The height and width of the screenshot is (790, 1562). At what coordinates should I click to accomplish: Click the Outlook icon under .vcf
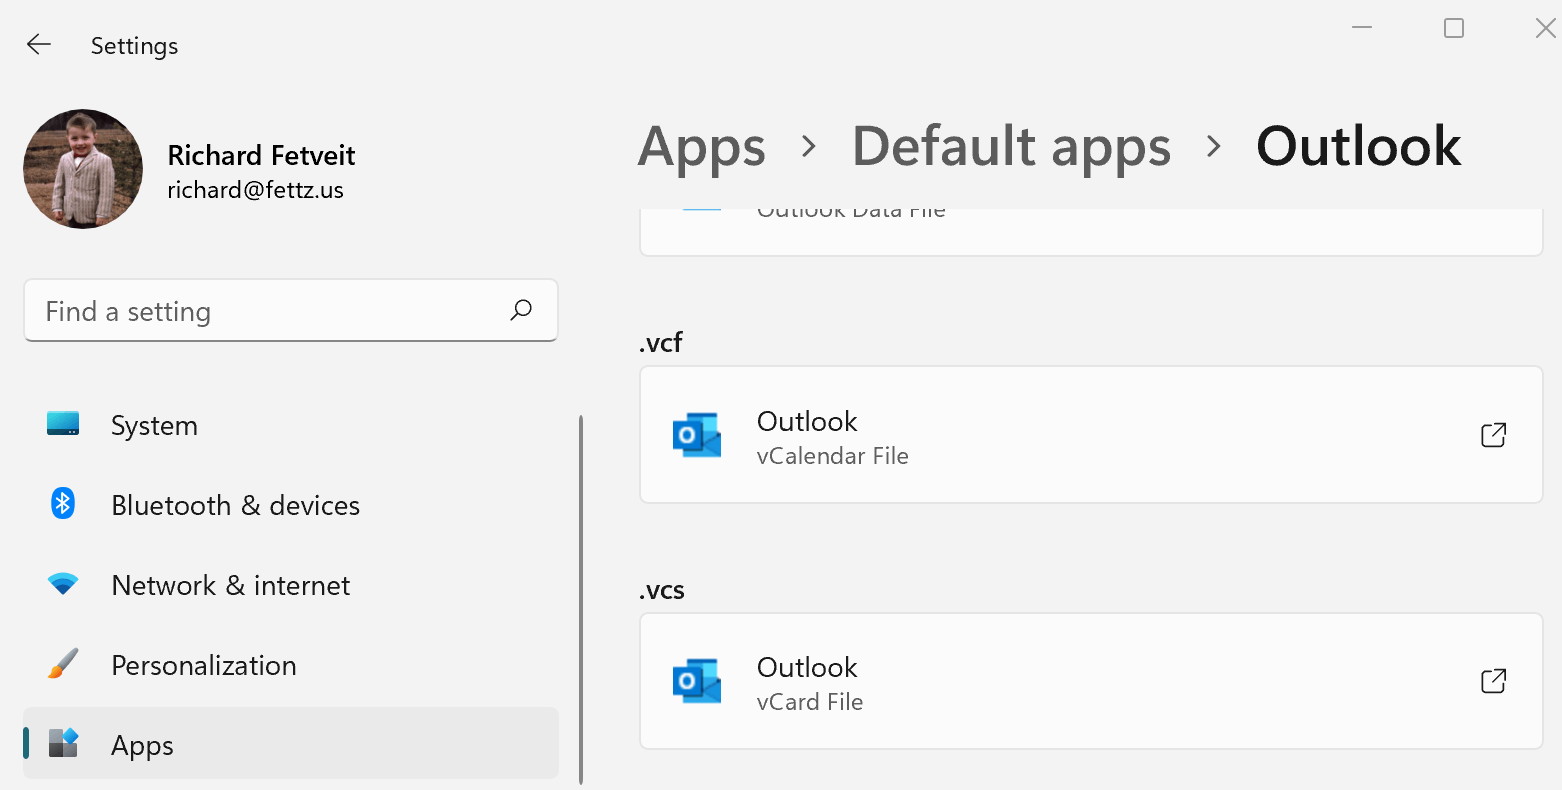click(697, 435)
